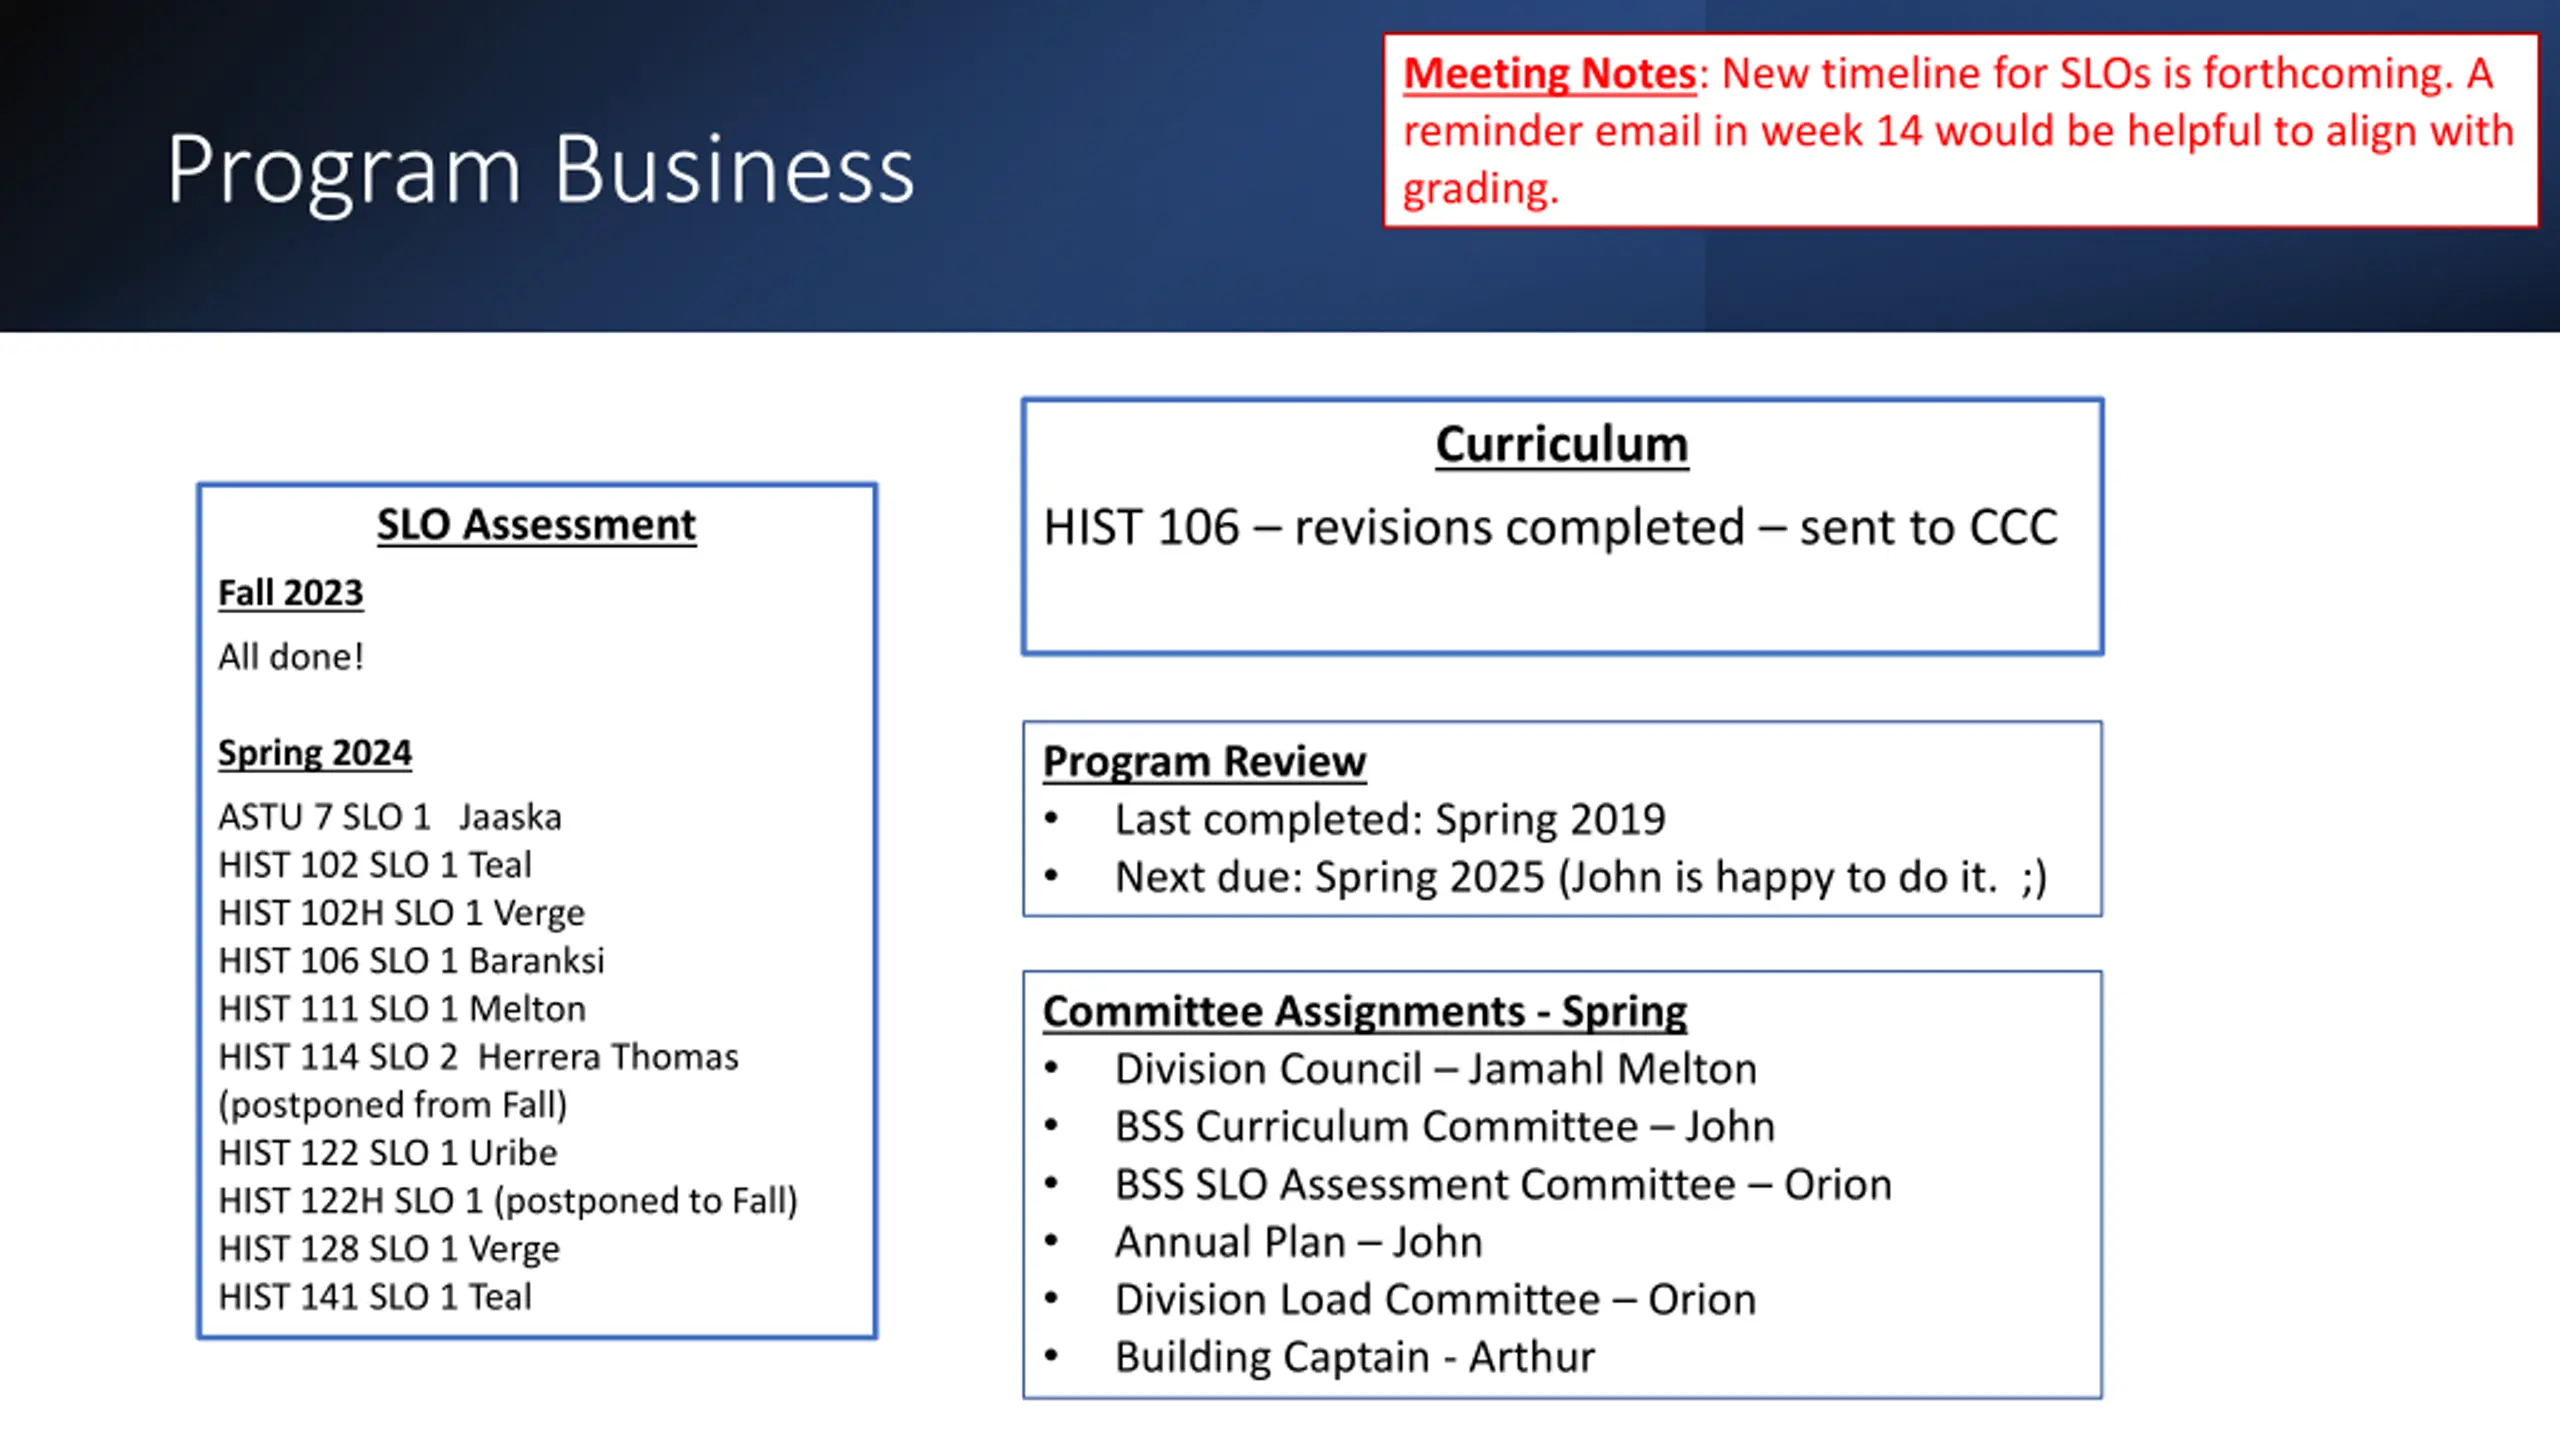Select the Curriculum box heading
This screenshot has height=1440, width=2560.
[1561, 445]
